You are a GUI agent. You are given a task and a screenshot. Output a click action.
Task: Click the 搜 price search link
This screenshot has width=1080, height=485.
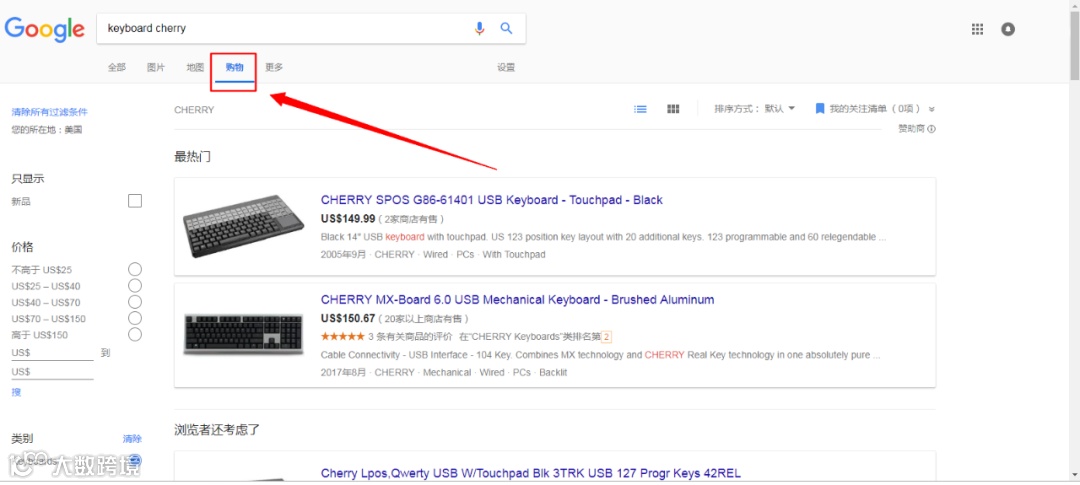pyautogui.click(x=16, y=392)
